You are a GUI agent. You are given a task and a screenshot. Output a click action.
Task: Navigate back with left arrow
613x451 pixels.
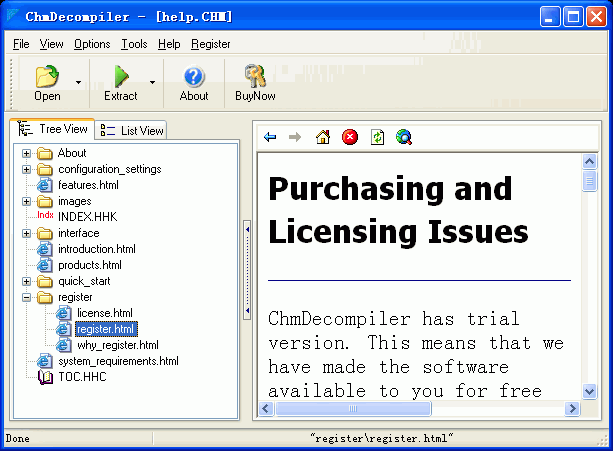pos(270,137)
